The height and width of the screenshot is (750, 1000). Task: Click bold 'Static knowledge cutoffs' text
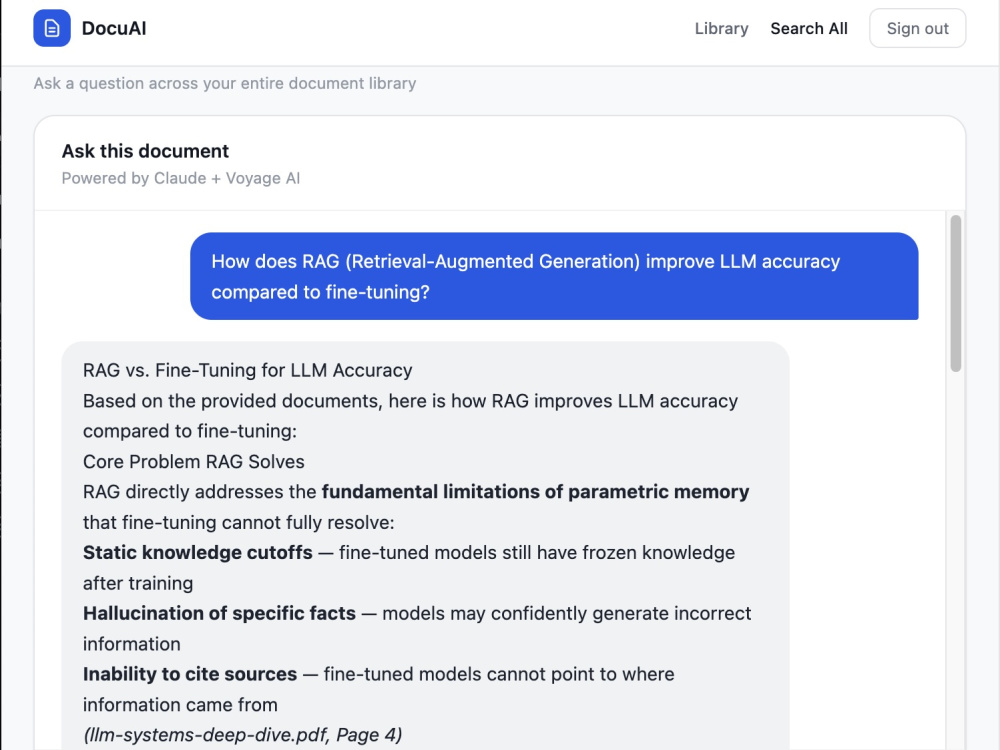(198, 552)
